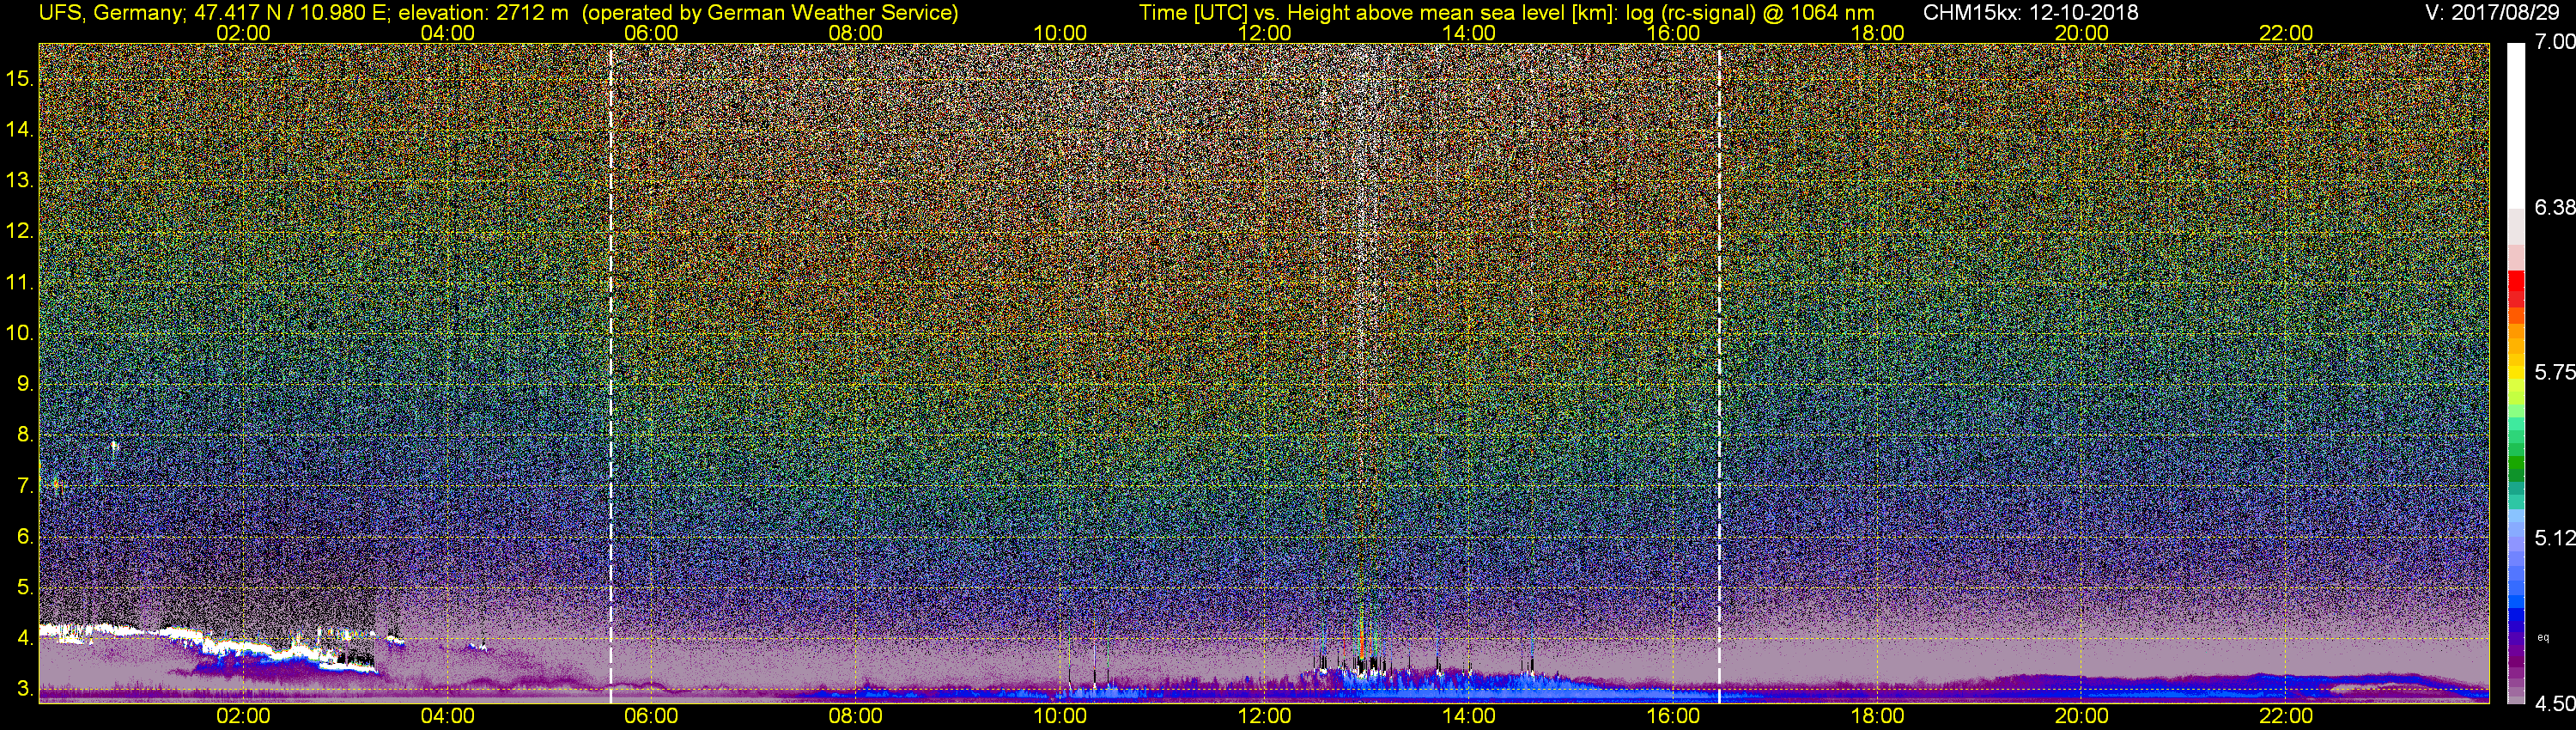Click the small "eq" mark beside the colorbar
Screen dimensions: 2576x730
(x=2543, y=637)
